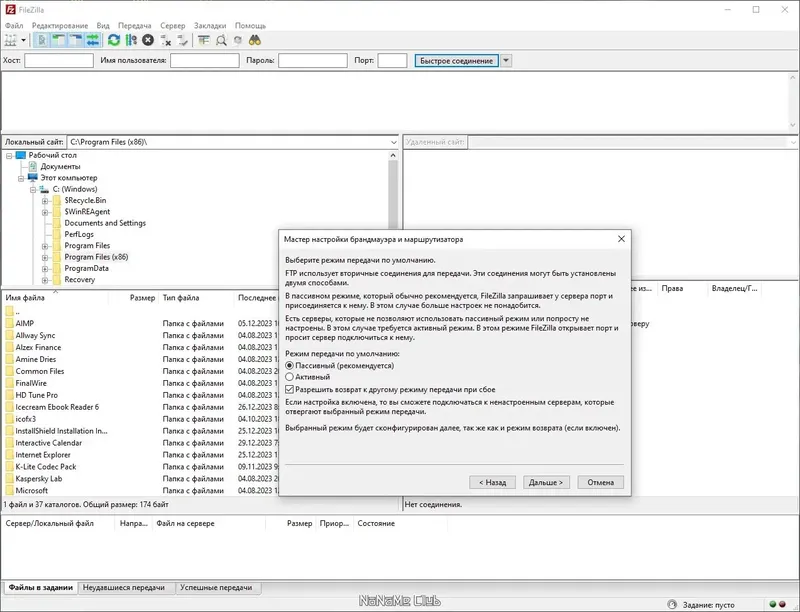Toggle directory comparison magnifier icon
This screenshot has width=800, height=612.
tap(221, 40)
